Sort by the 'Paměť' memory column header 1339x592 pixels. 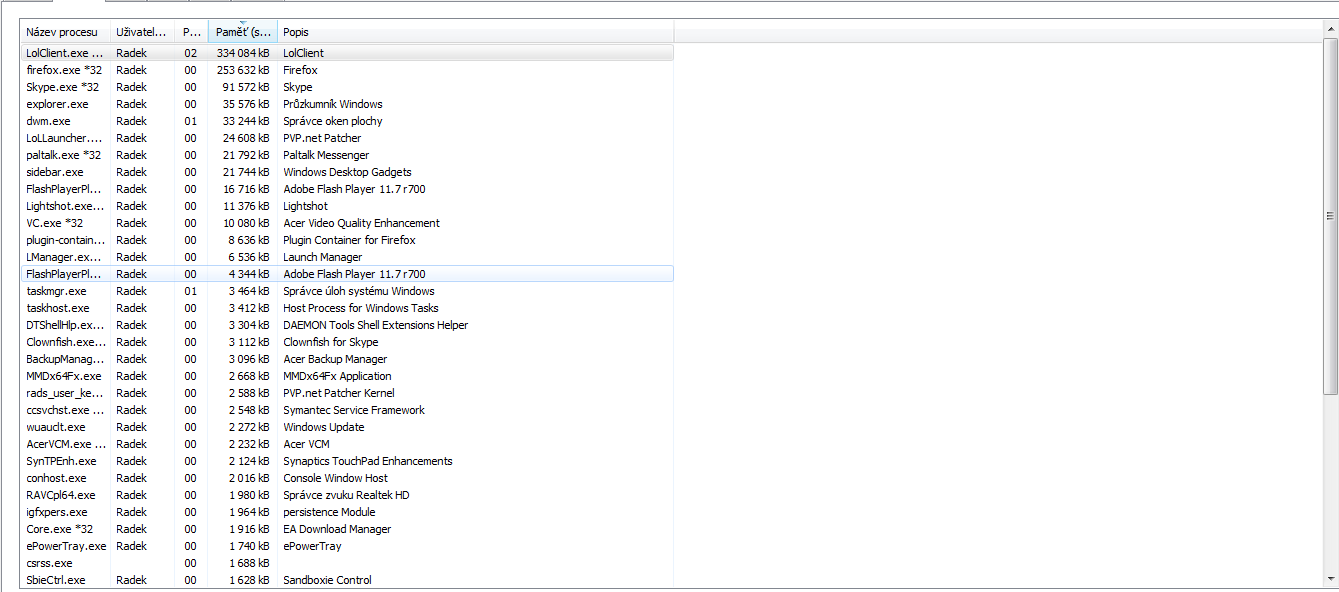[243, 32]
